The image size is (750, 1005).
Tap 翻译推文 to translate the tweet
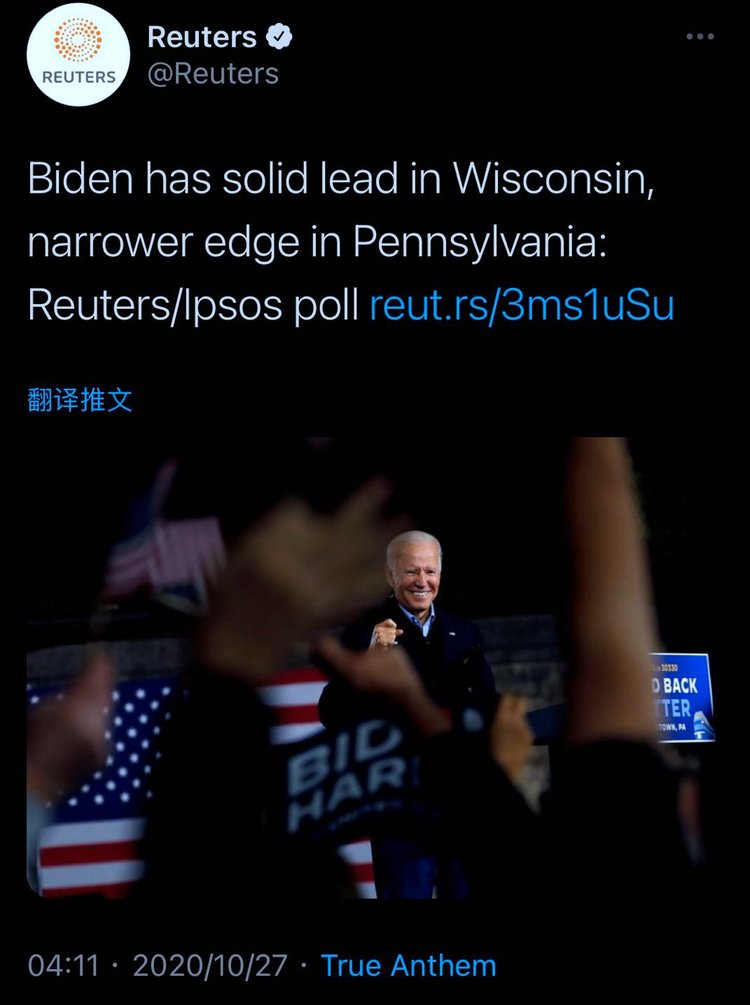[80, 400]
